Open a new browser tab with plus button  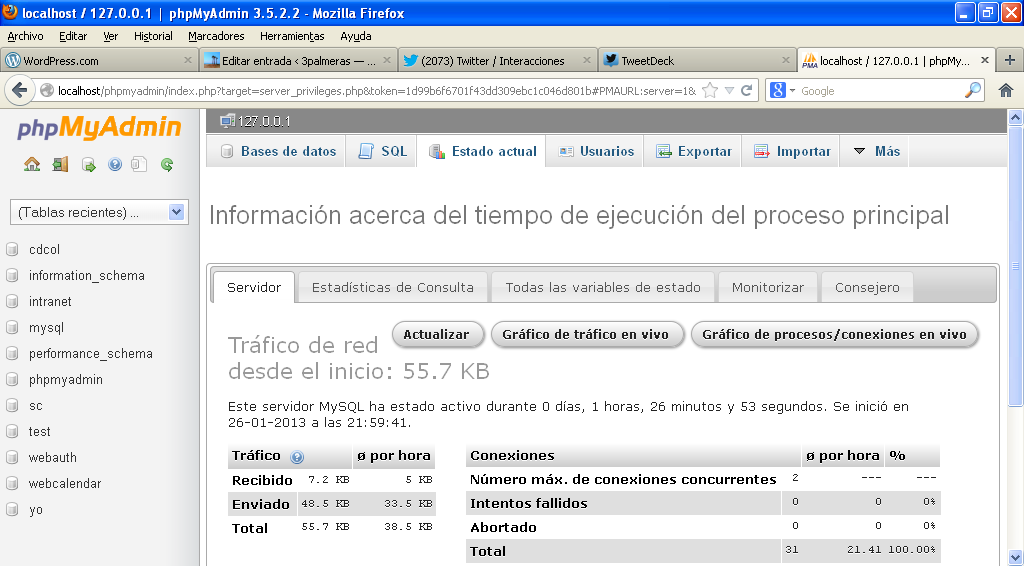click(x=1010, y=60)
